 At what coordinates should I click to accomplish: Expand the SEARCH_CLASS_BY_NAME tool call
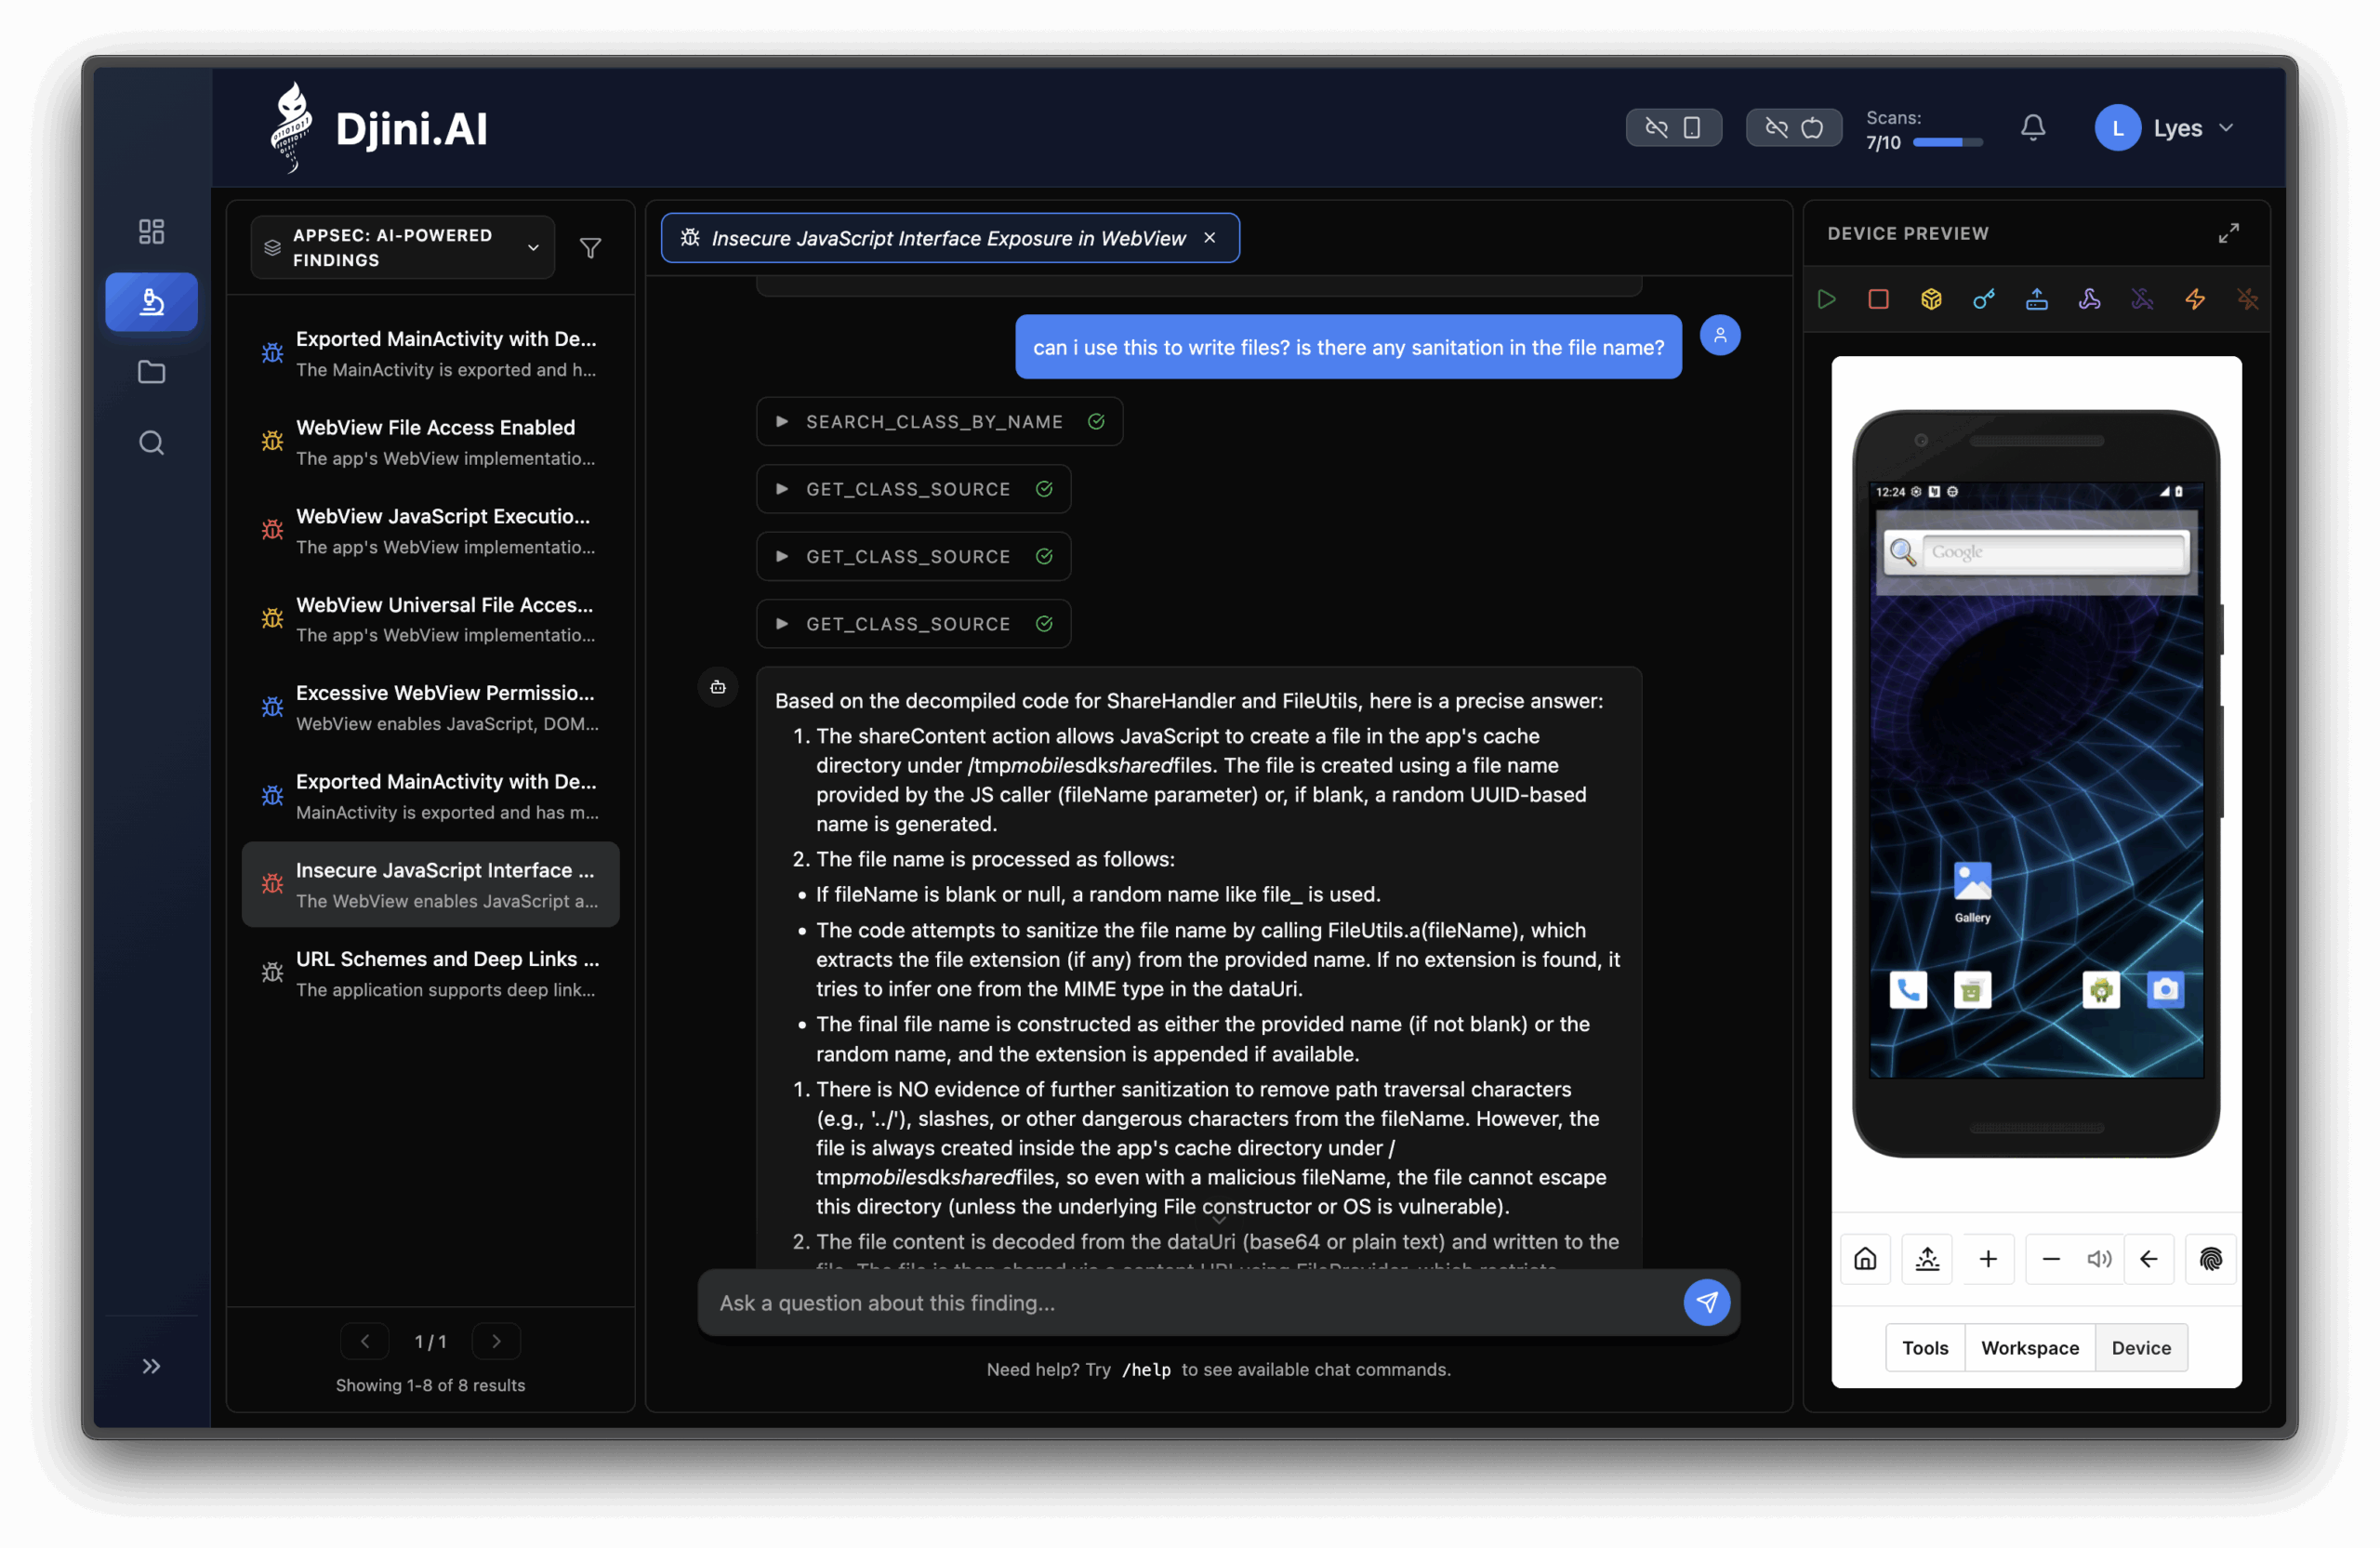click(939, 421)
